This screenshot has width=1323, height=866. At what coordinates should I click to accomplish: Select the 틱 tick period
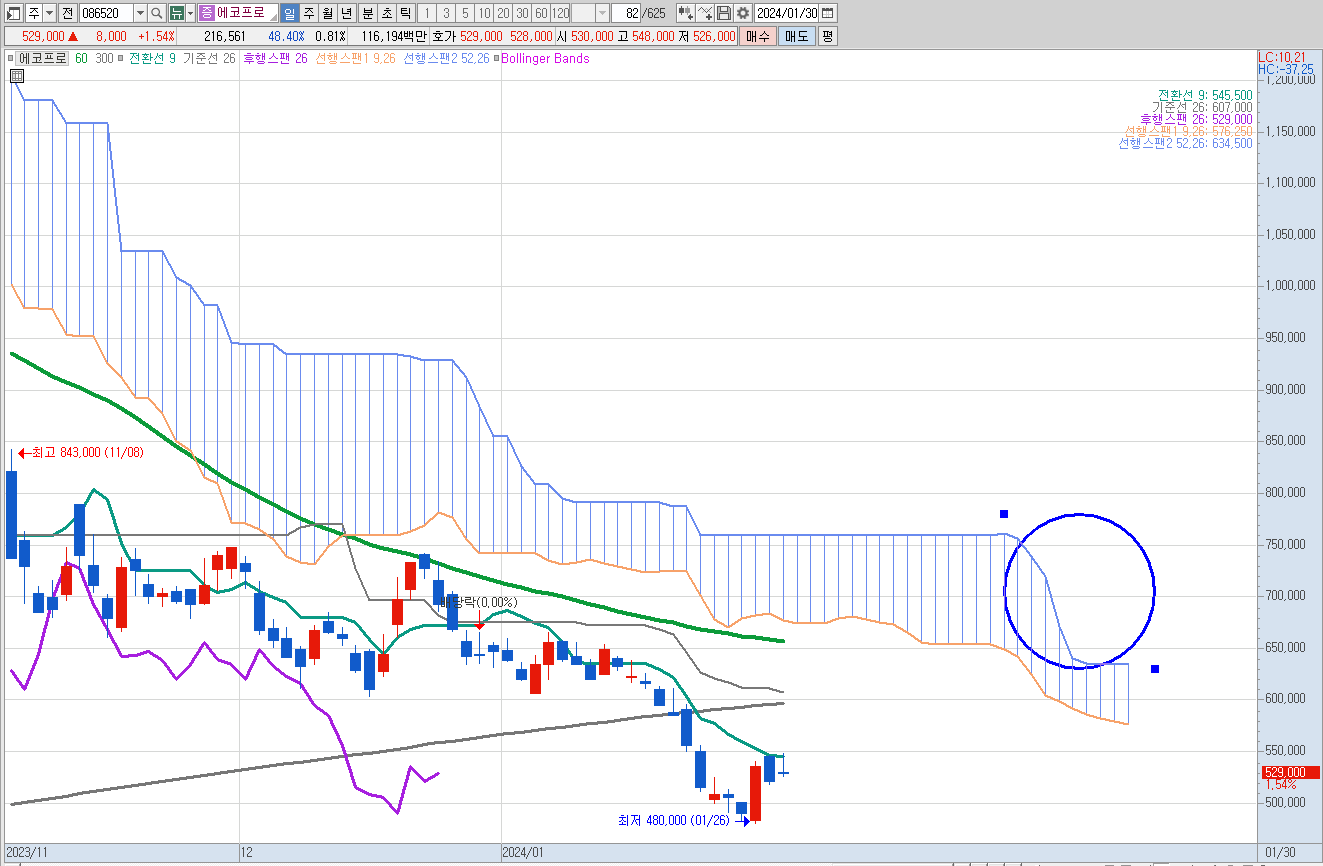405,13
